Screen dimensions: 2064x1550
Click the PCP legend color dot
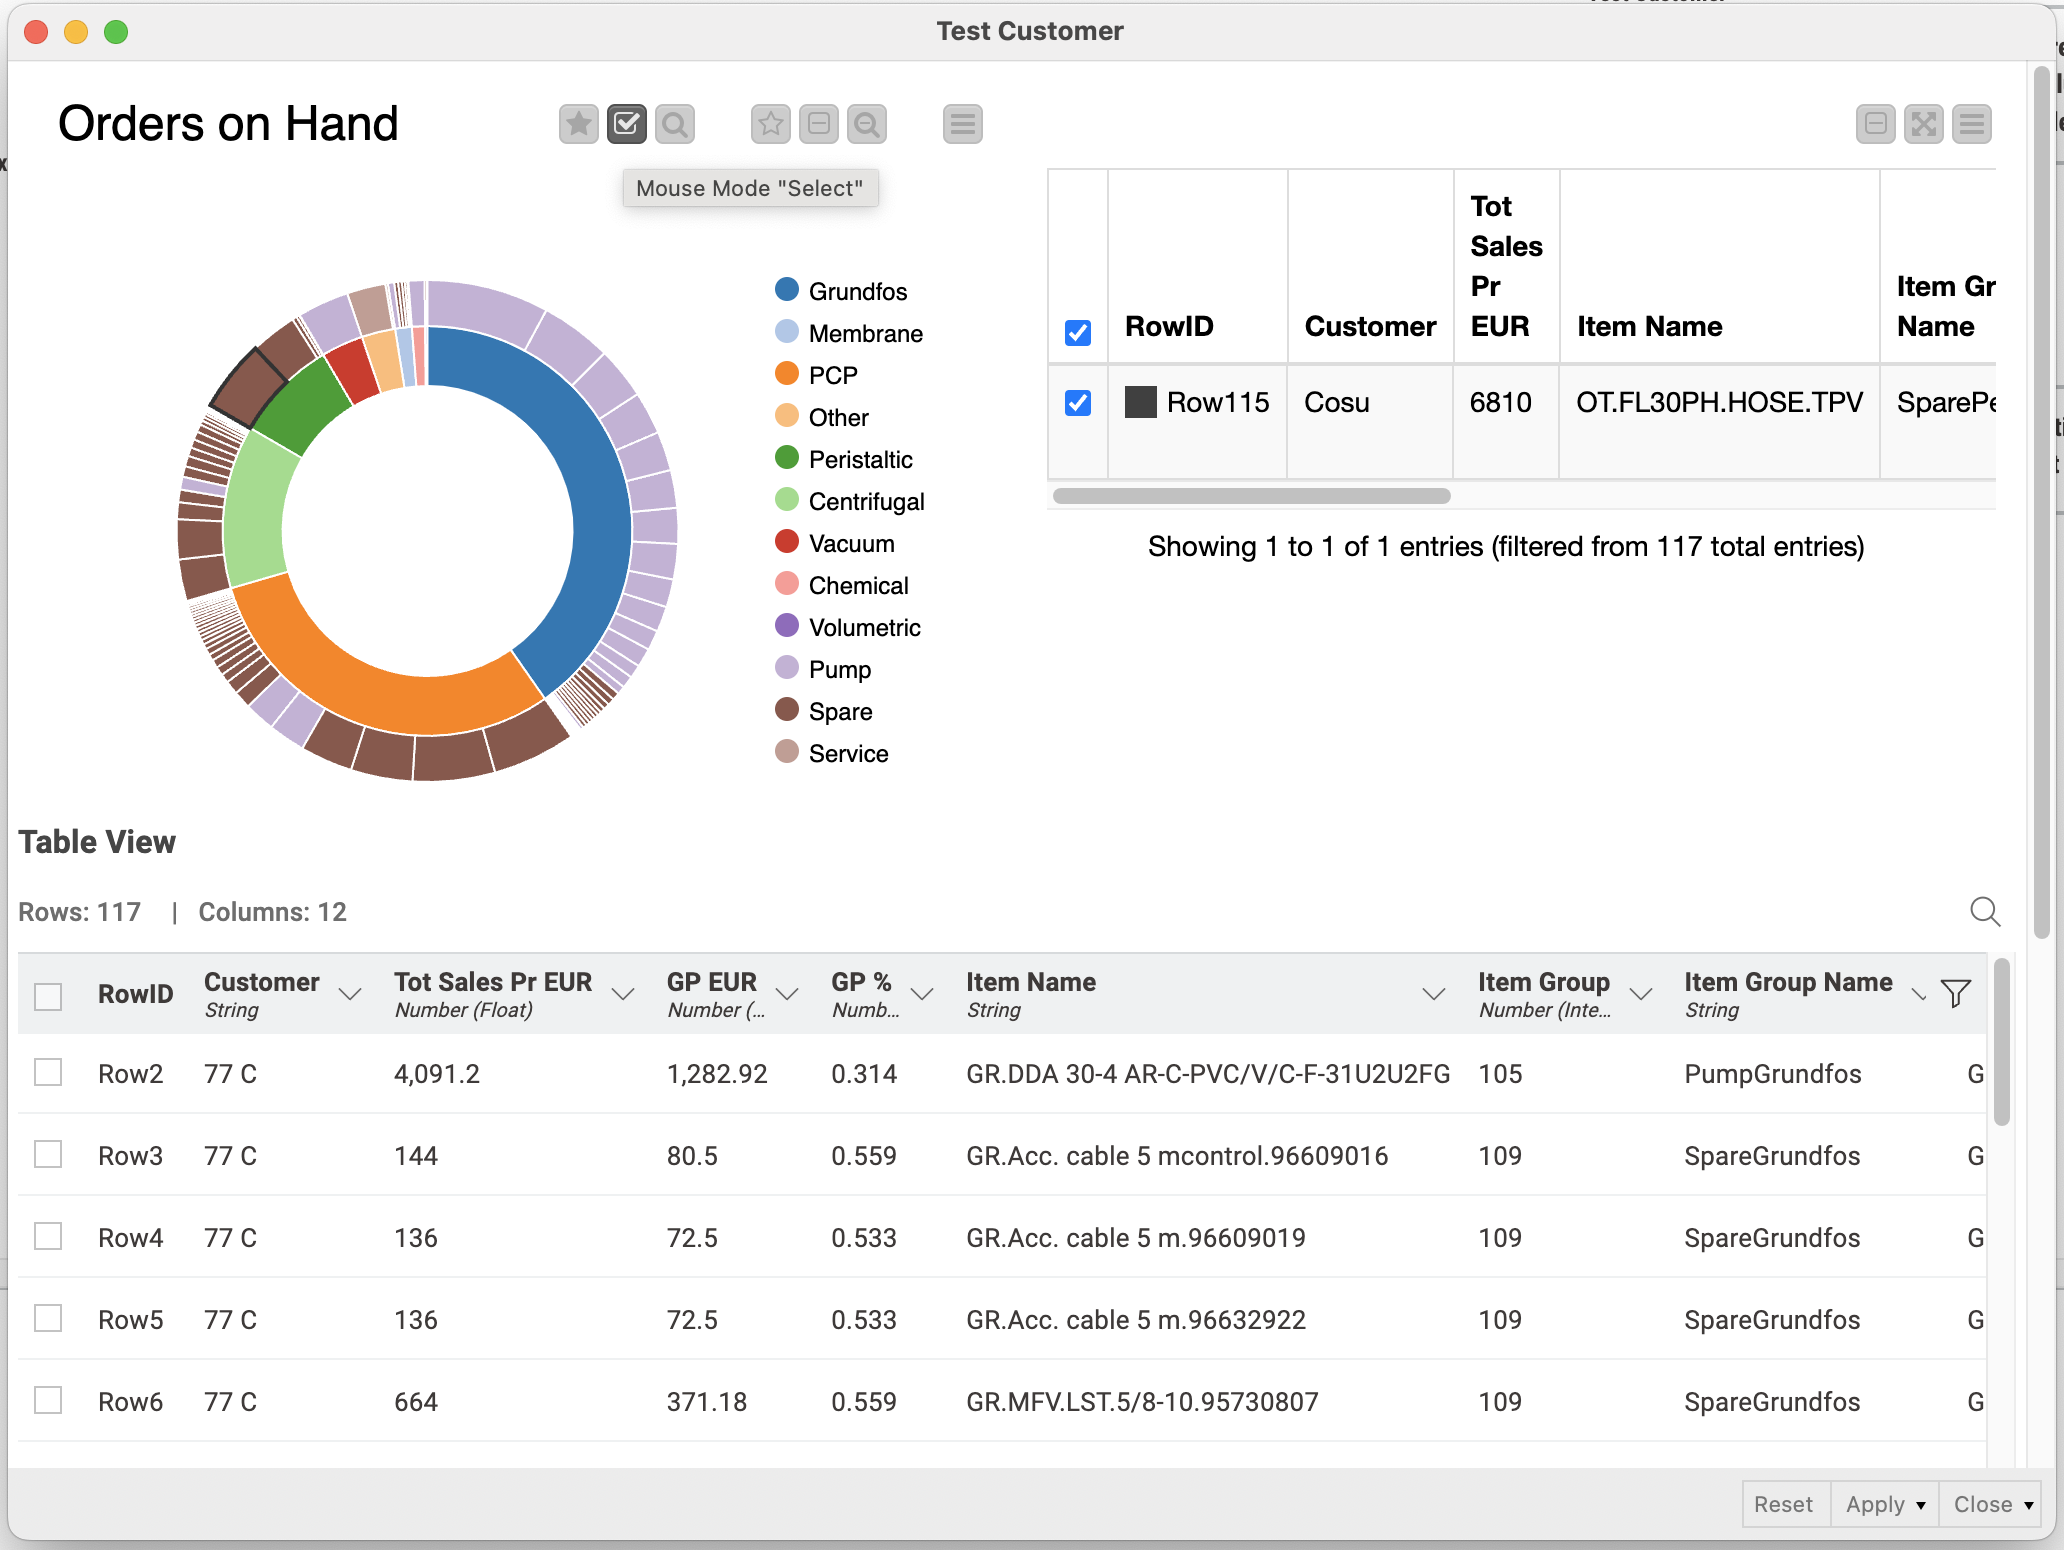click(787, 374)
